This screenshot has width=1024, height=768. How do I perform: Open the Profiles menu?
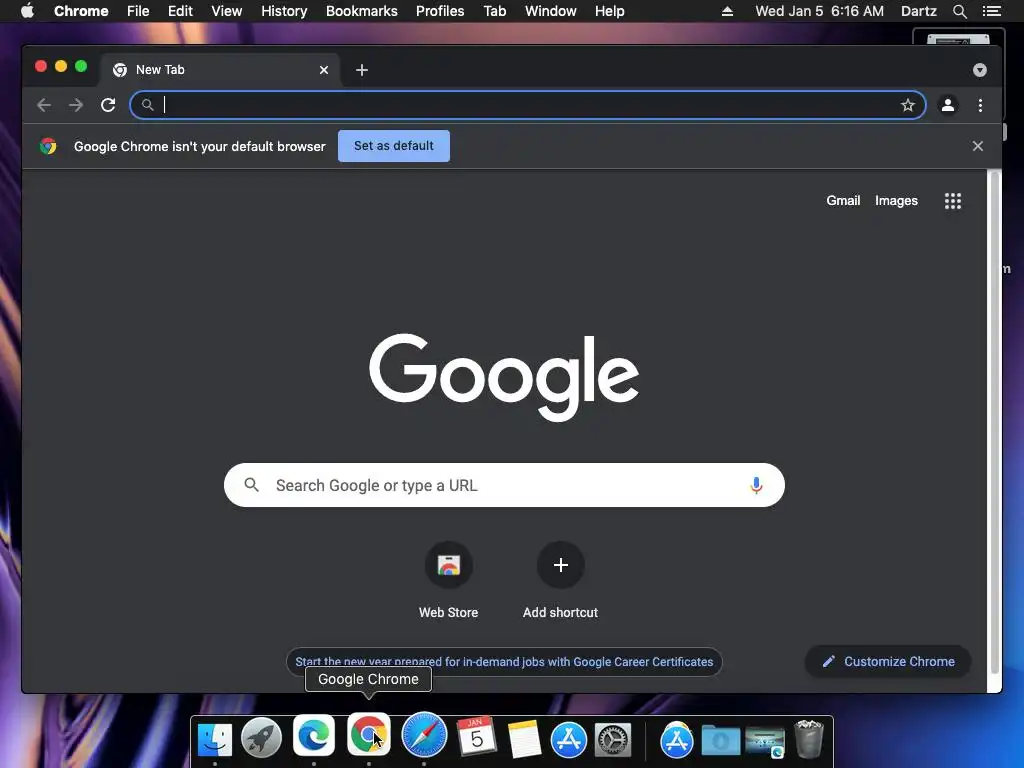[440, 11]
